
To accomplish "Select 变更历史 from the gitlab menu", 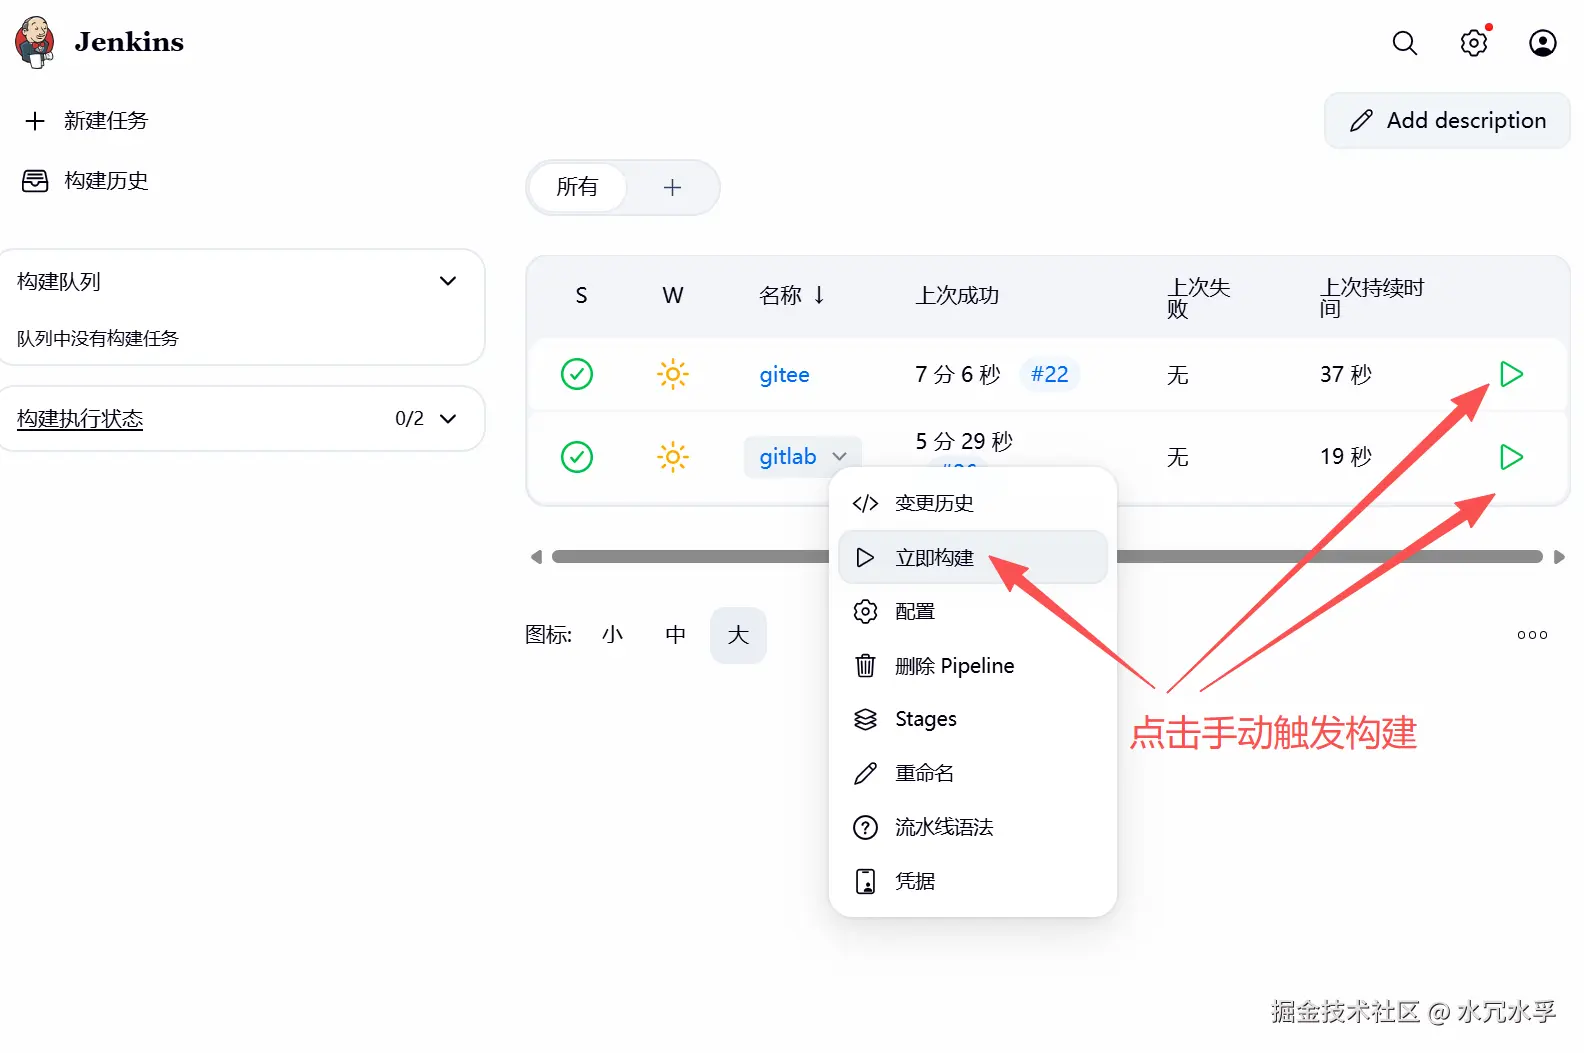I will 972,503.
